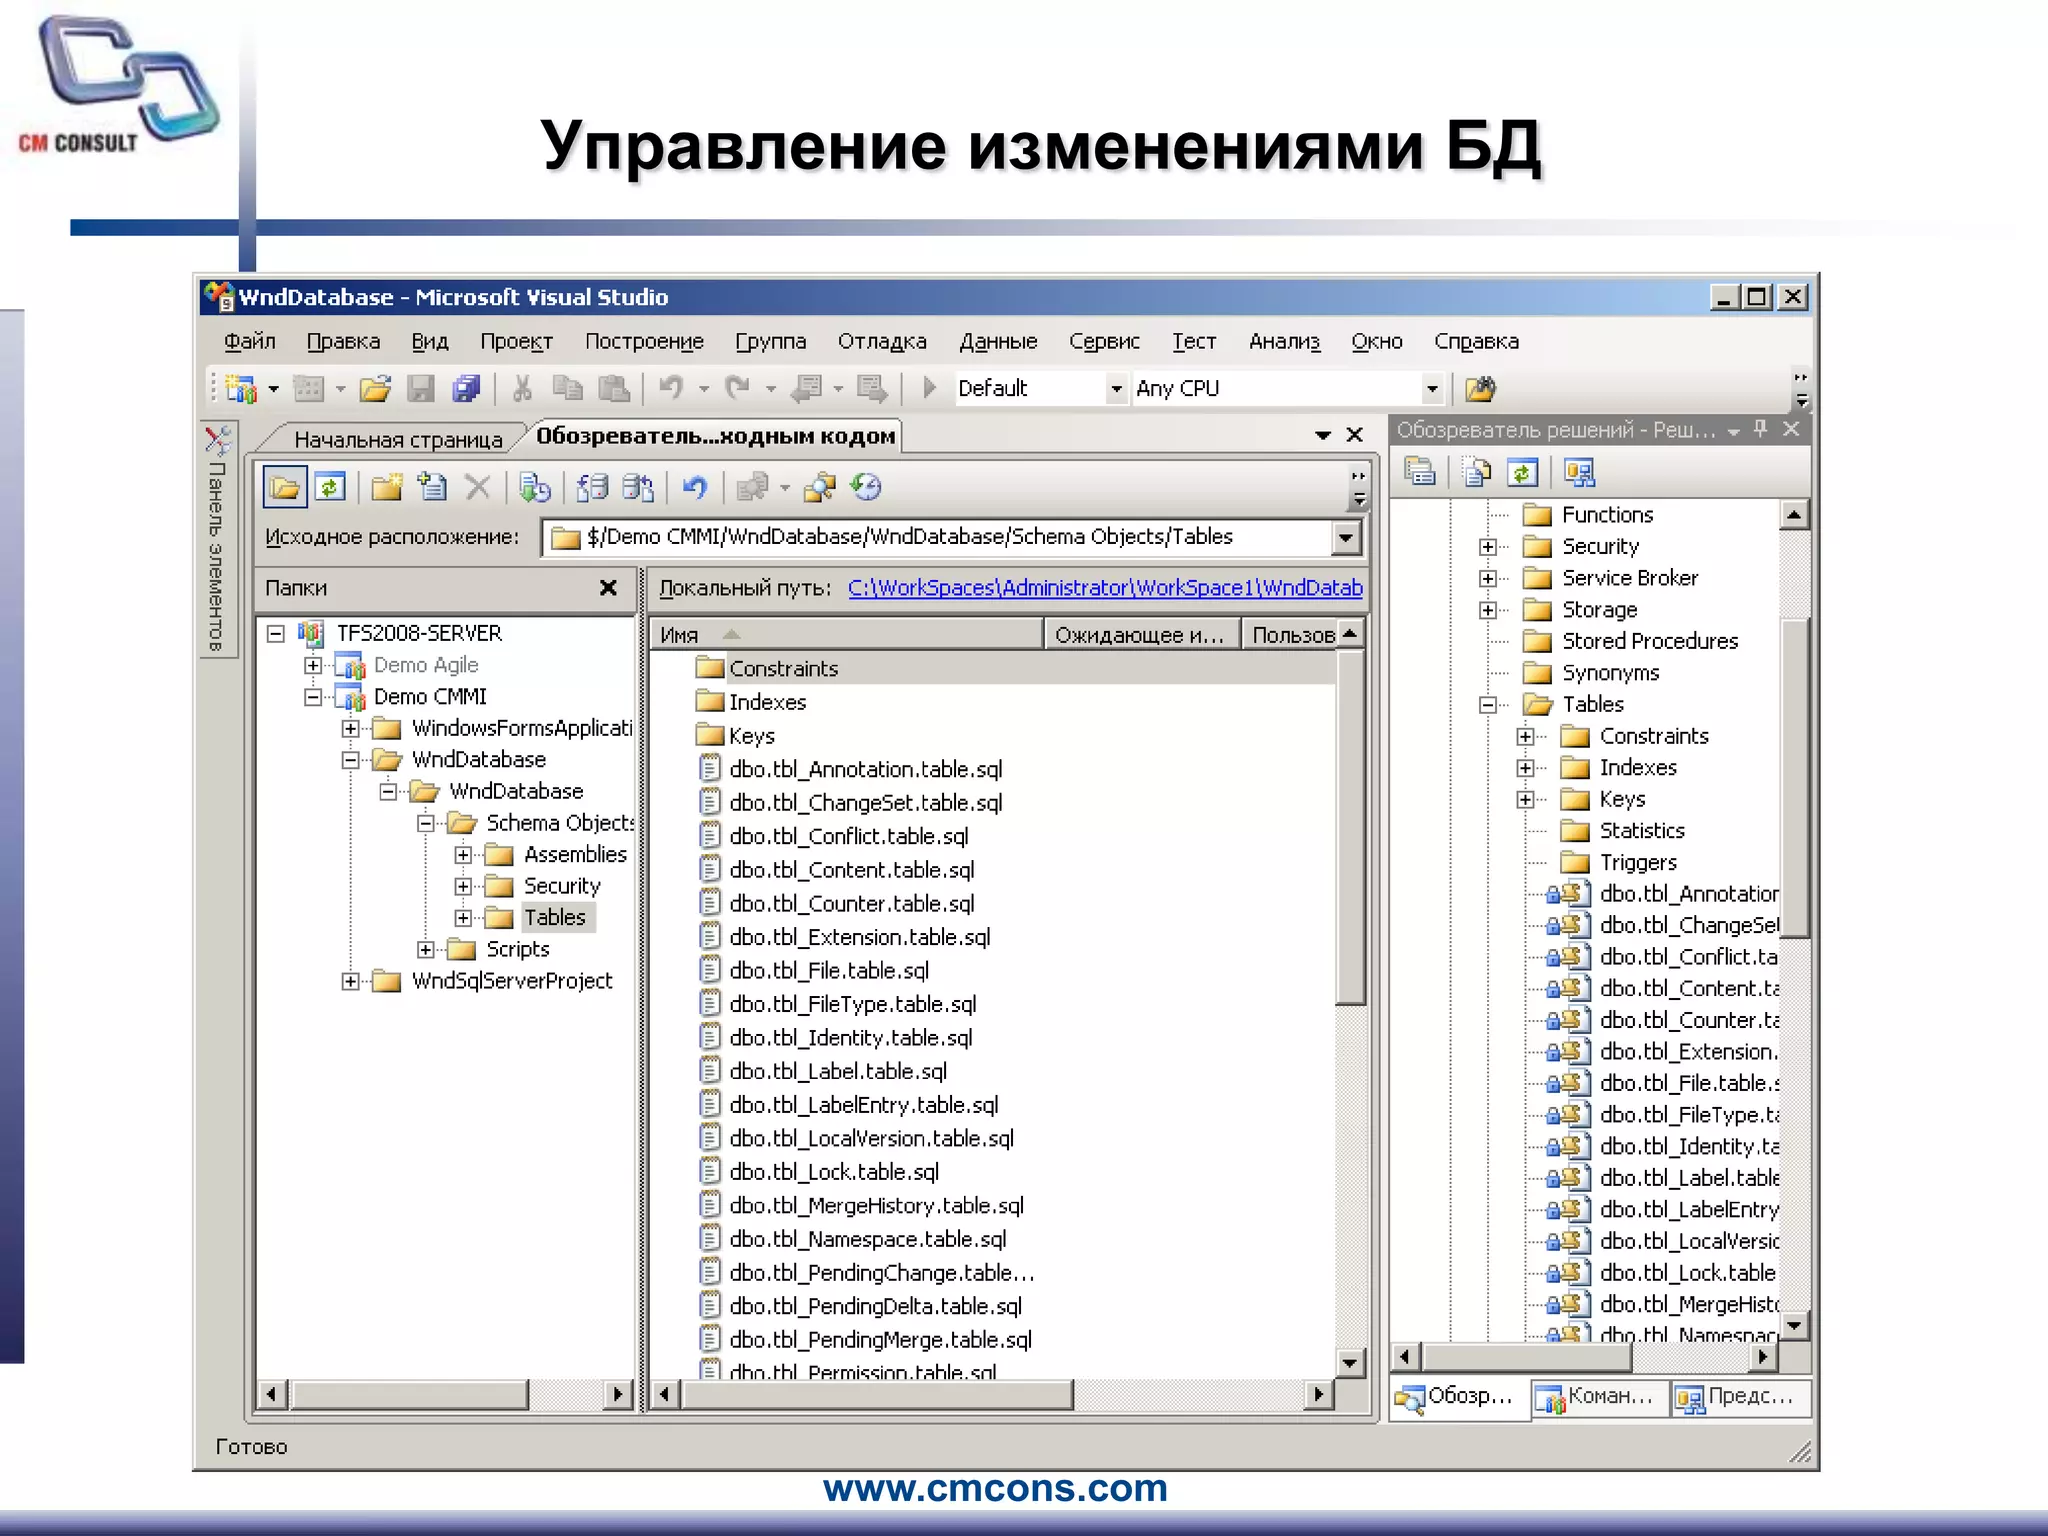2048x1536 pixels.
Task: Click the Get Latest Version icon
Action: click(535, 488)
